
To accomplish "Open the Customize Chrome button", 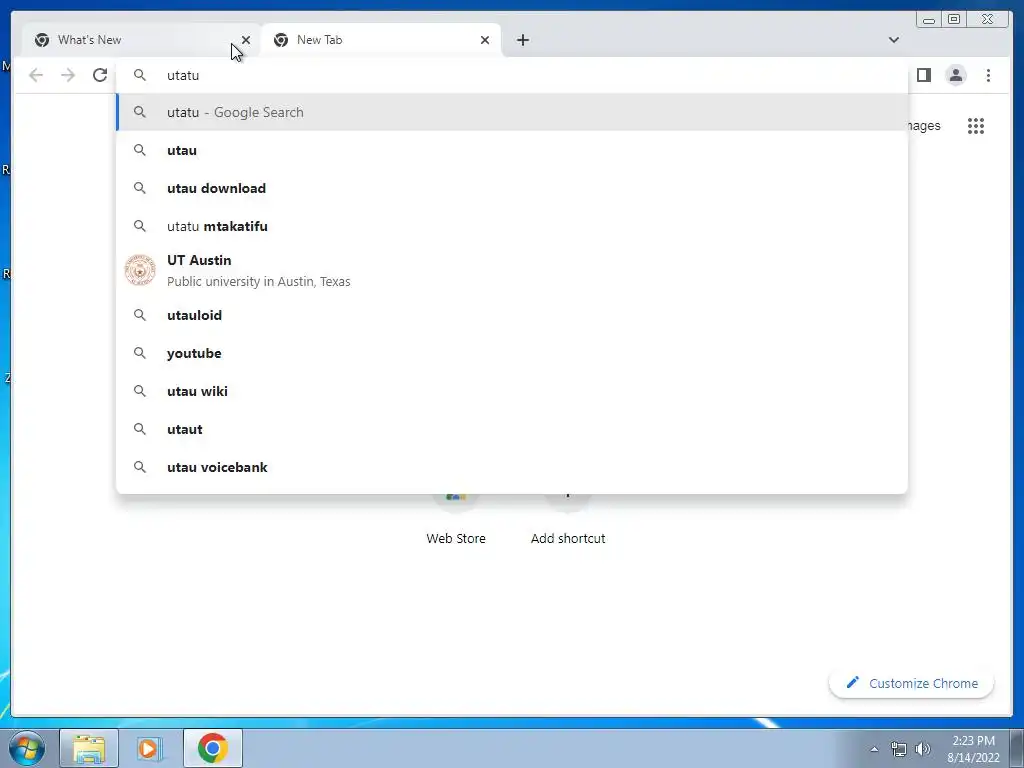I will (x=911, y=683).
